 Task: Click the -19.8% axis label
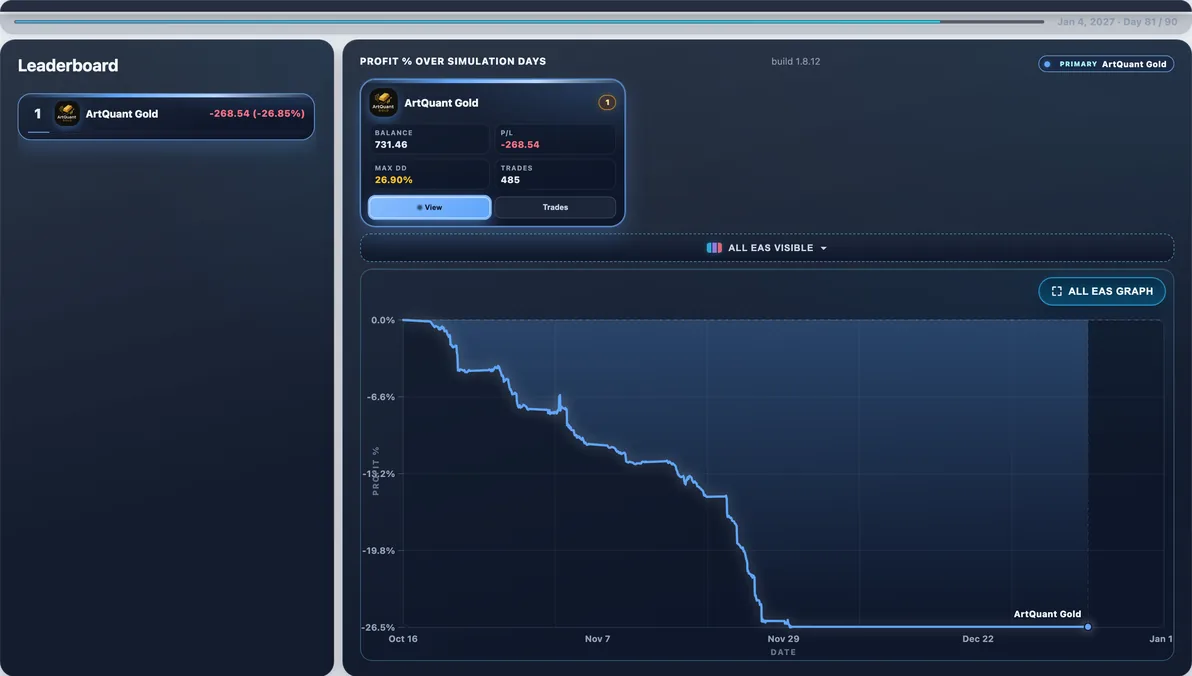pyautogui.click(x=379, y=551)
